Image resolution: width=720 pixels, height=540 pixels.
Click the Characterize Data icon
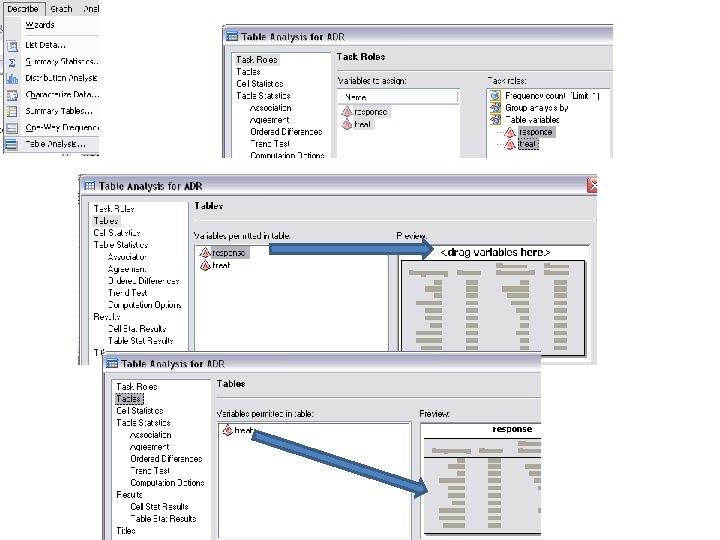point(12,95)
